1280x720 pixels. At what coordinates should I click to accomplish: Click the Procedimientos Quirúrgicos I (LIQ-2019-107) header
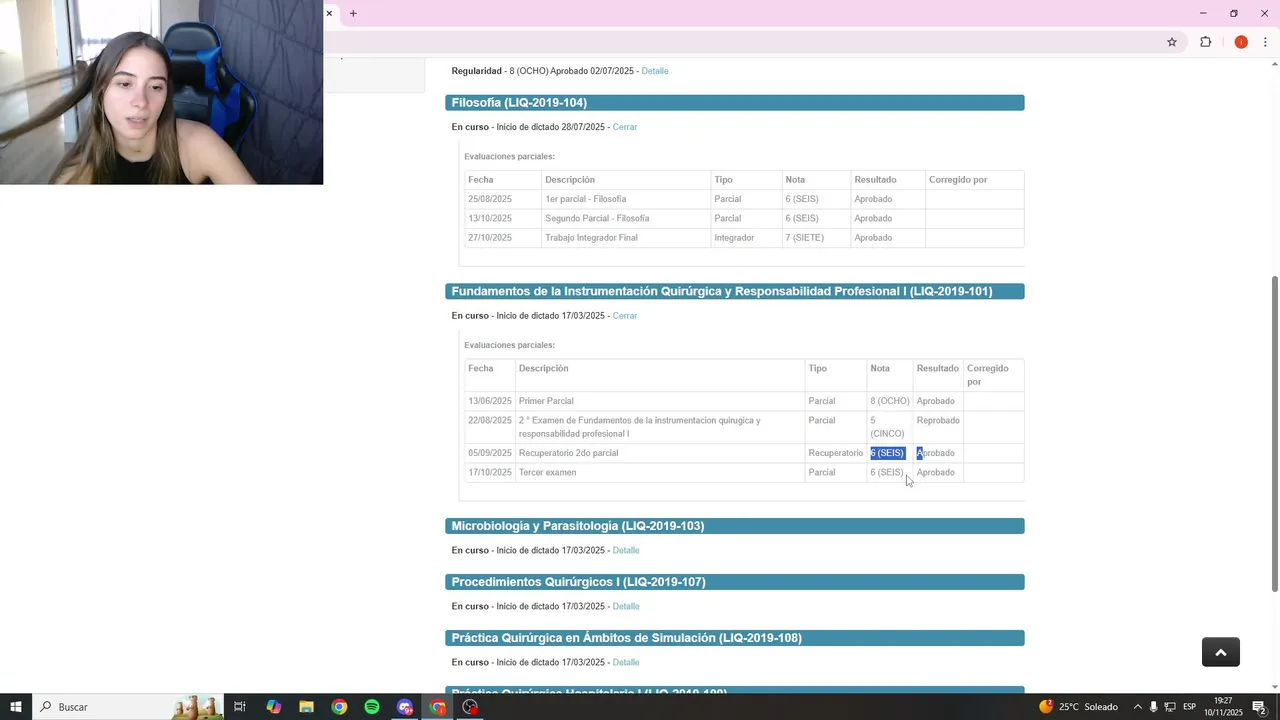click(735, 582)
